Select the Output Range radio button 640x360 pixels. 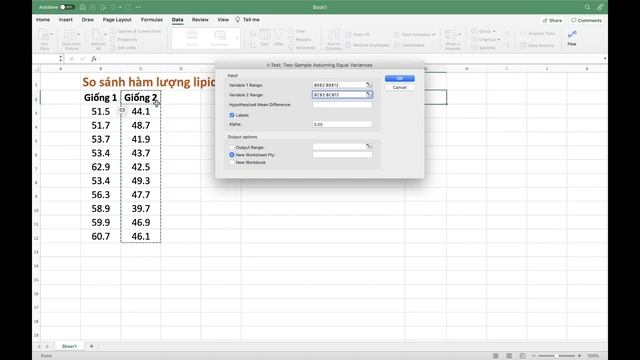click(x=232, y=147)
